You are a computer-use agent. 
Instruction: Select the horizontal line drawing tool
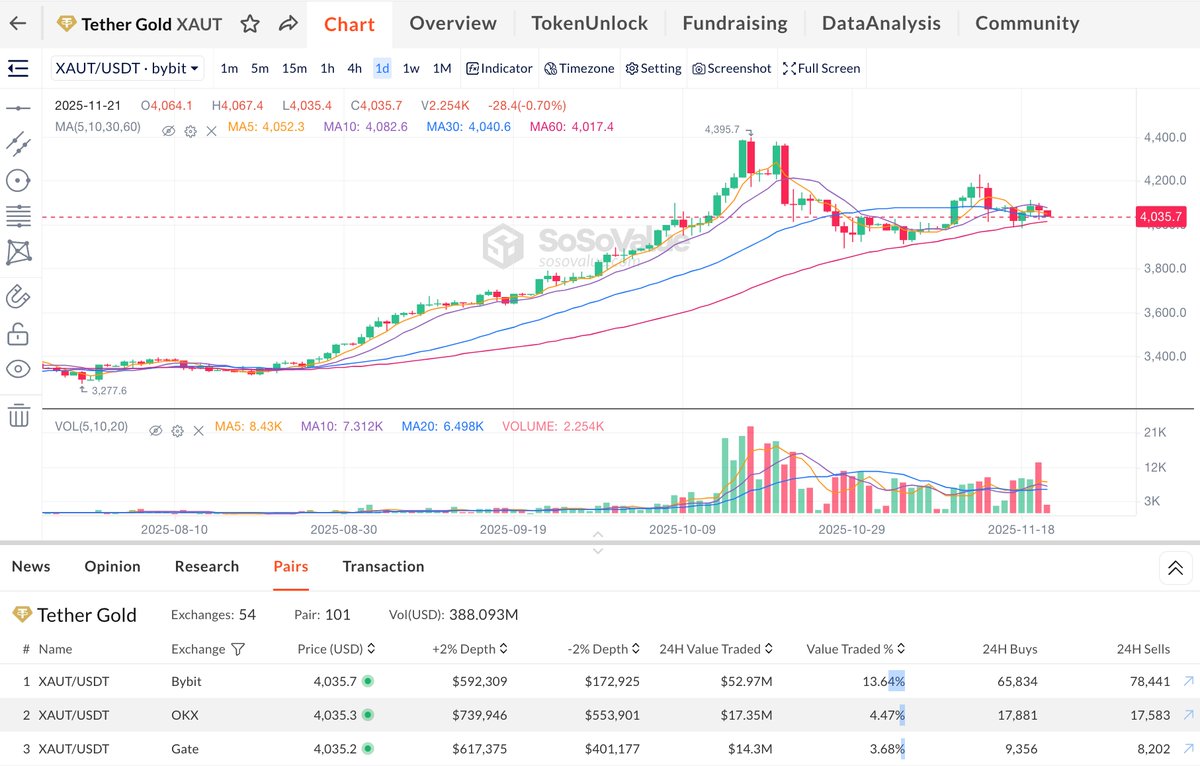pos(18,108)
